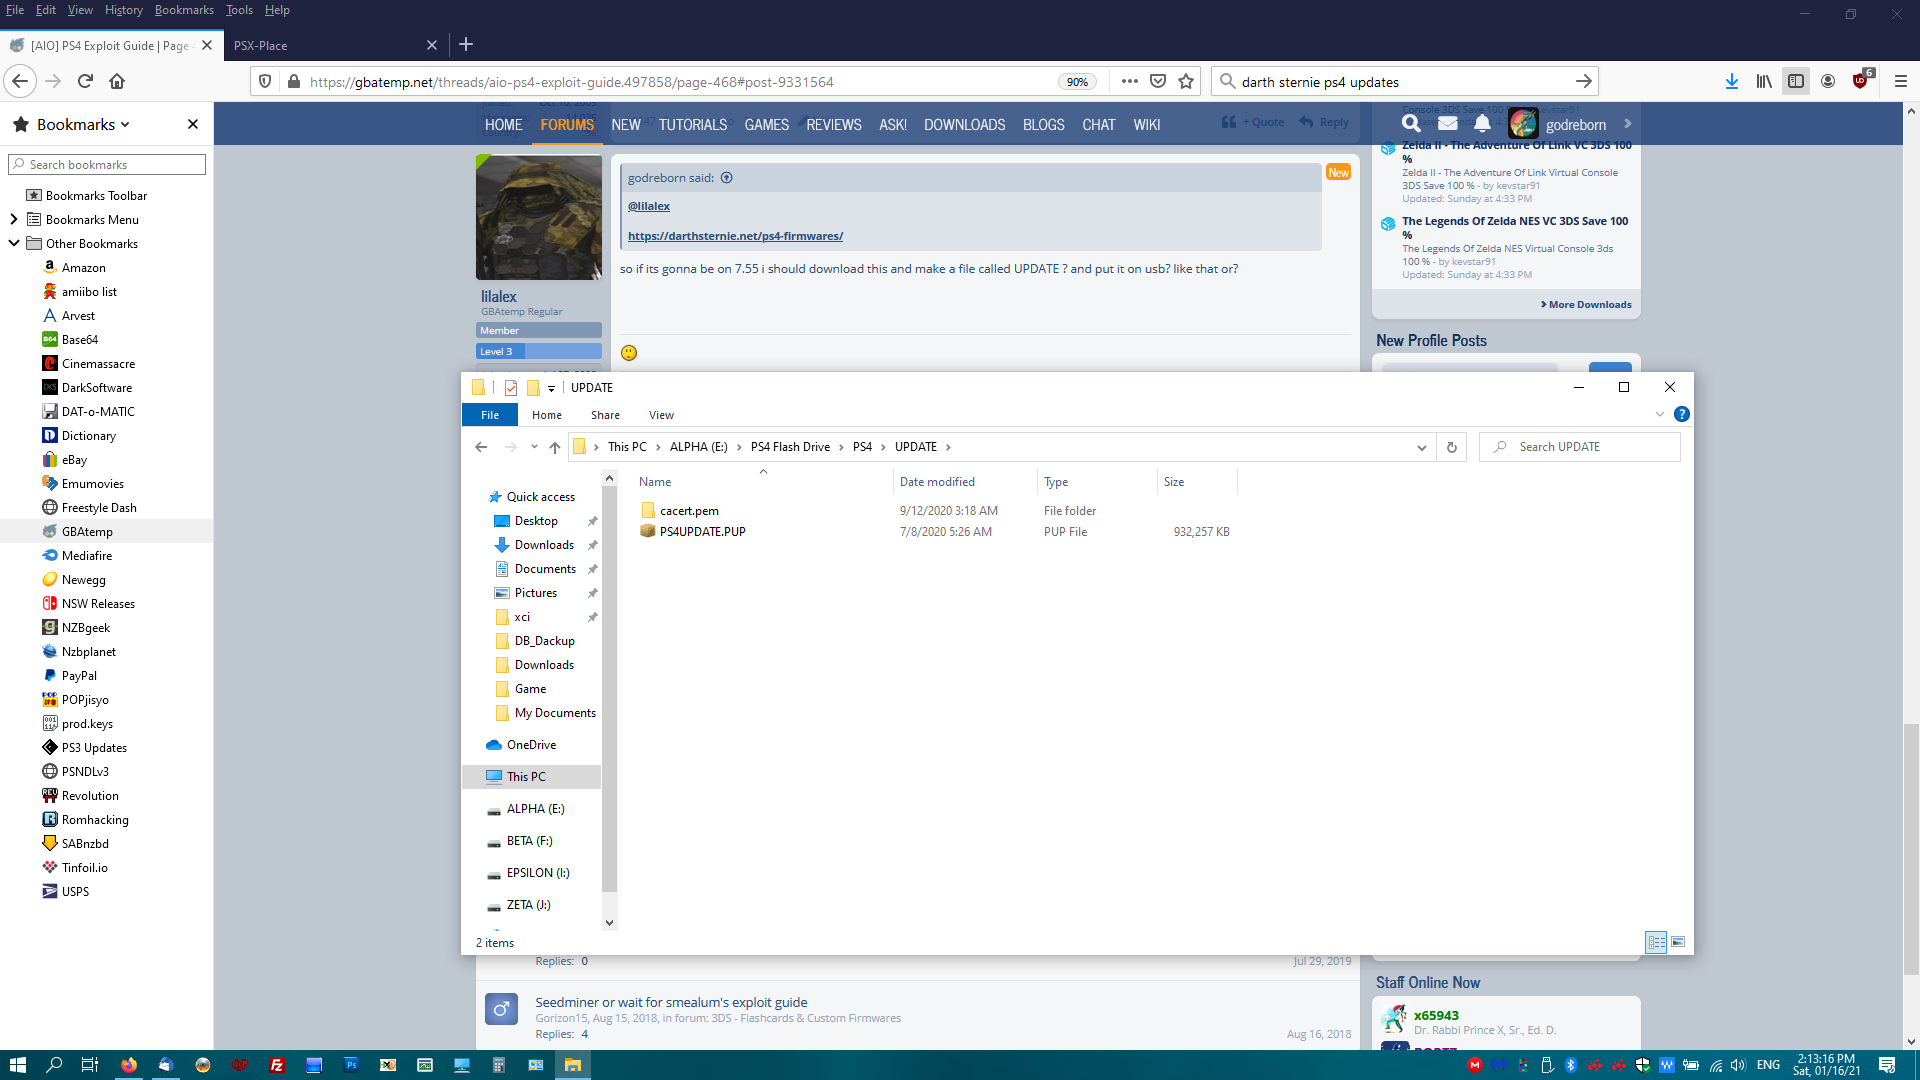The height and width of the screenshot is (1080, 1920).
Task: Open Explorer recent locations dropdown
Action: pos(534,447)
